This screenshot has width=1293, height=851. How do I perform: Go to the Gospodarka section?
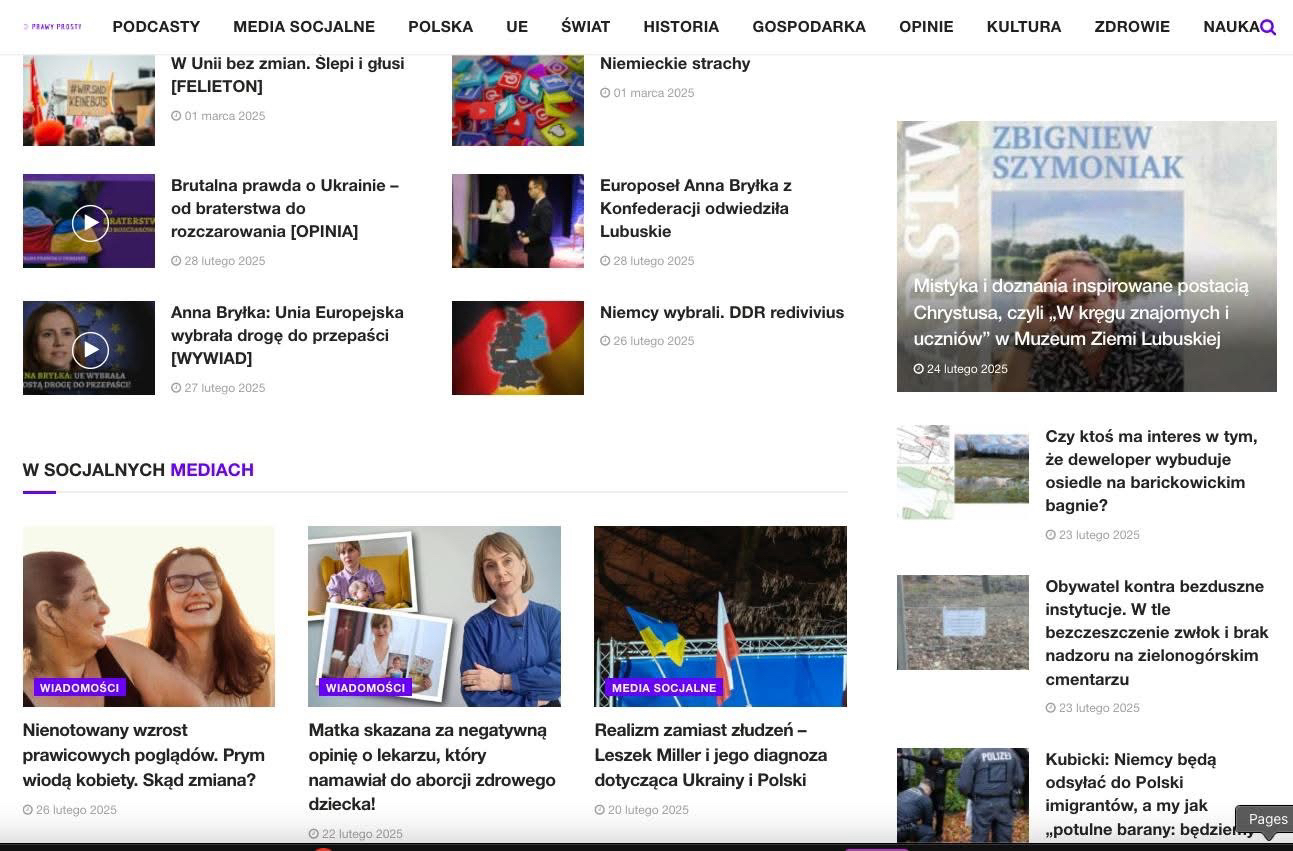pos(808,27)
